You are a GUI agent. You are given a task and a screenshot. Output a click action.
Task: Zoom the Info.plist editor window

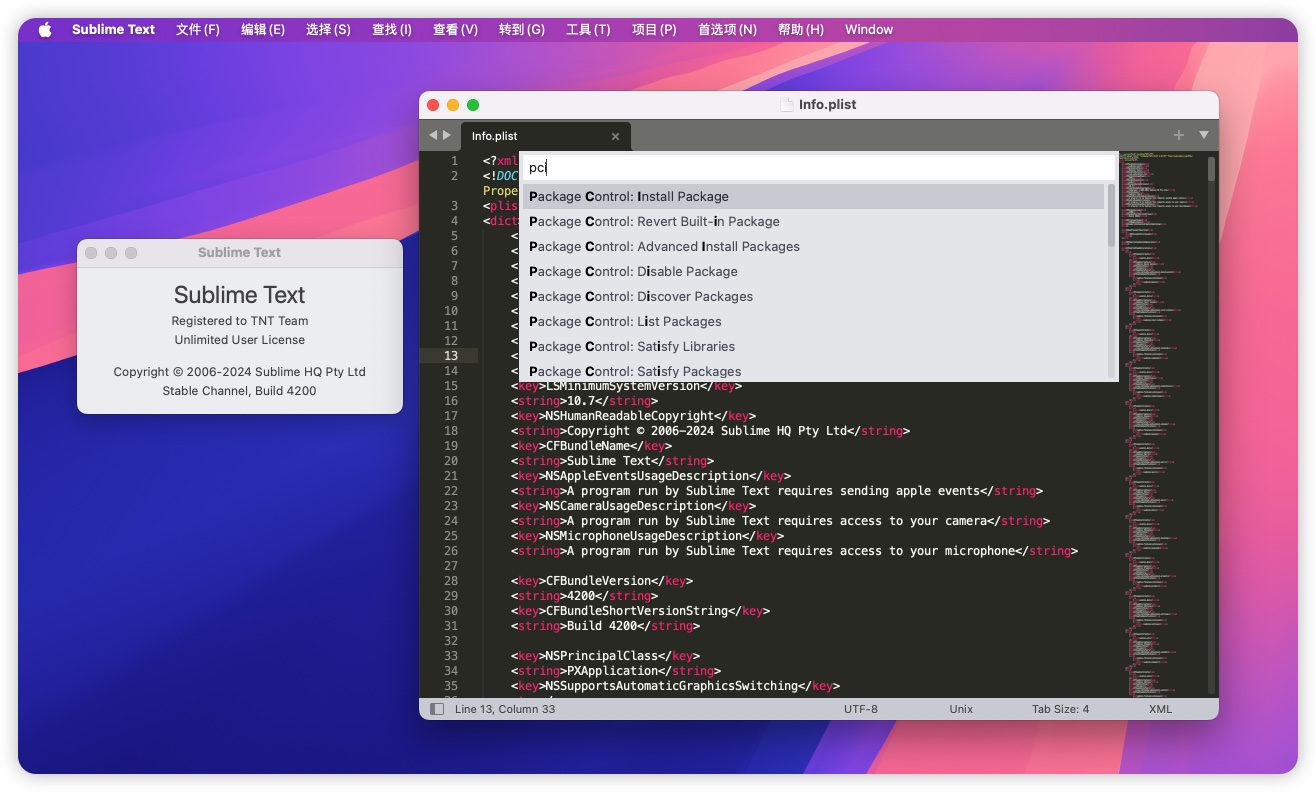coord(473,104)
